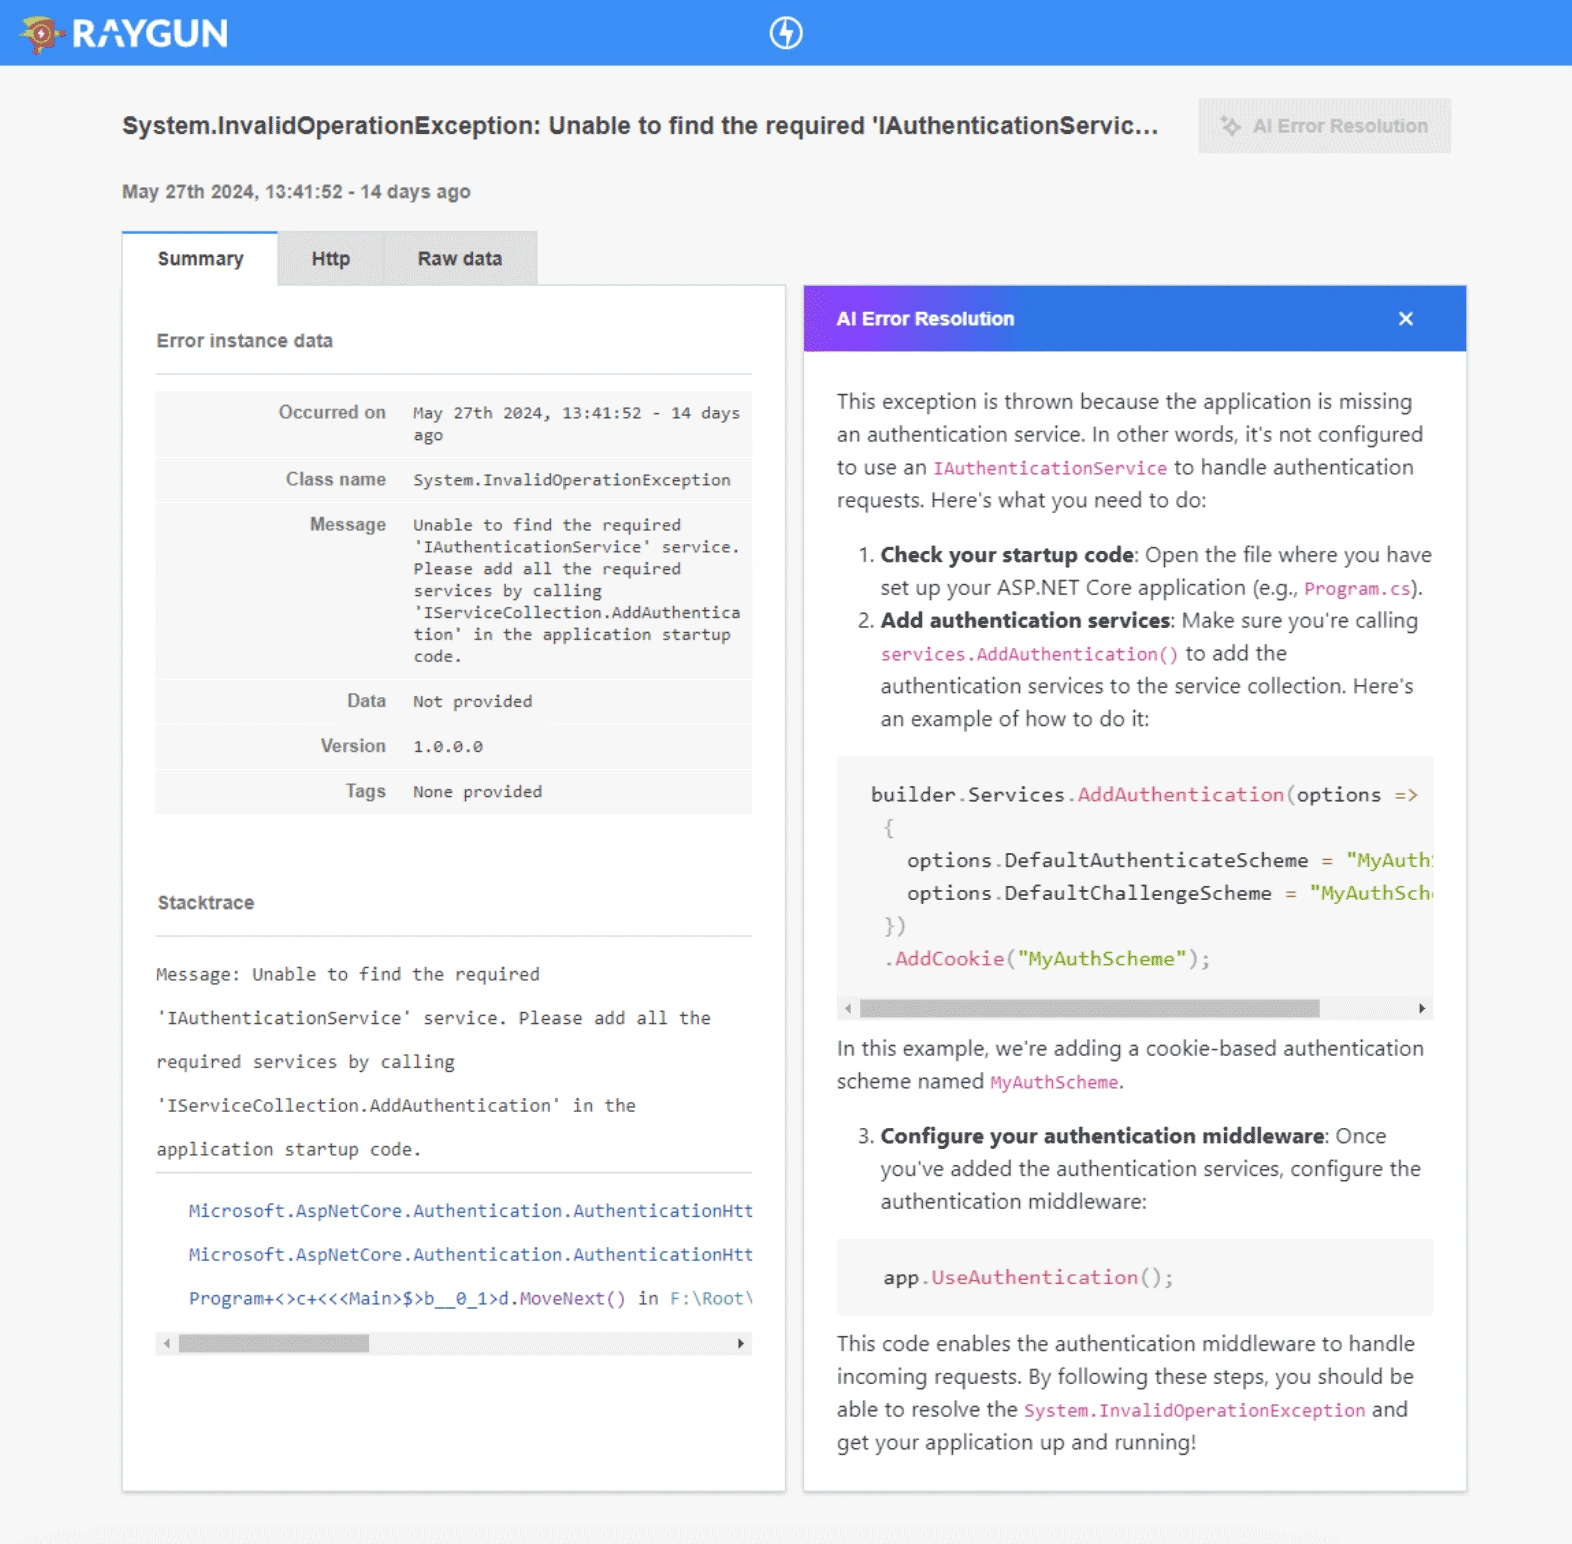
Task: Click options.DefaultAuthenticateScheme code line
Action: [x=1170, y=861]
